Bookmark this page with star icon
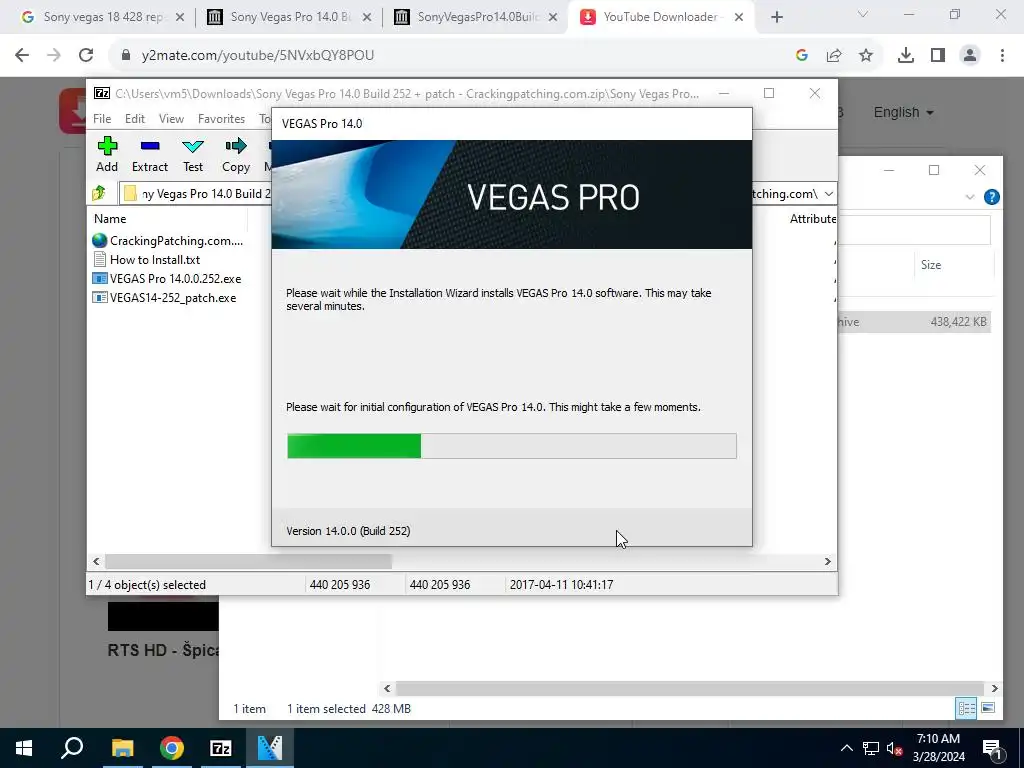The height and width of the screenshot is (768, 1024). (866, 56)
